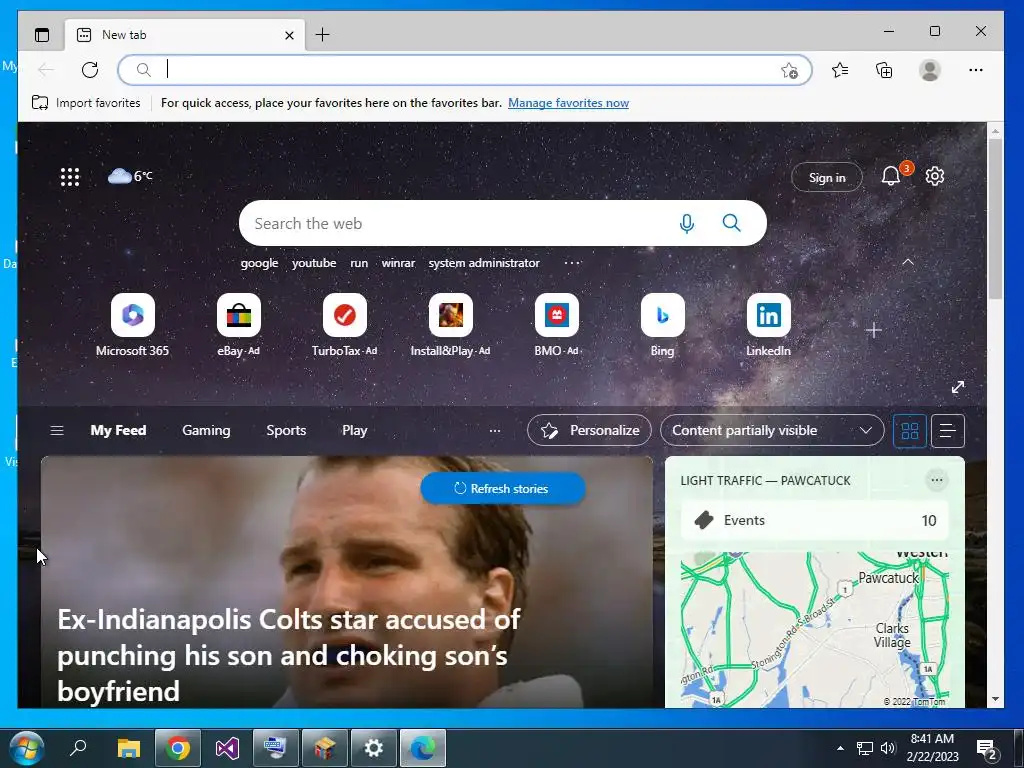This screenshot has width=1024, height=768.
Task: Open the browser profile avatar
Action: click(x=929, y=70)
